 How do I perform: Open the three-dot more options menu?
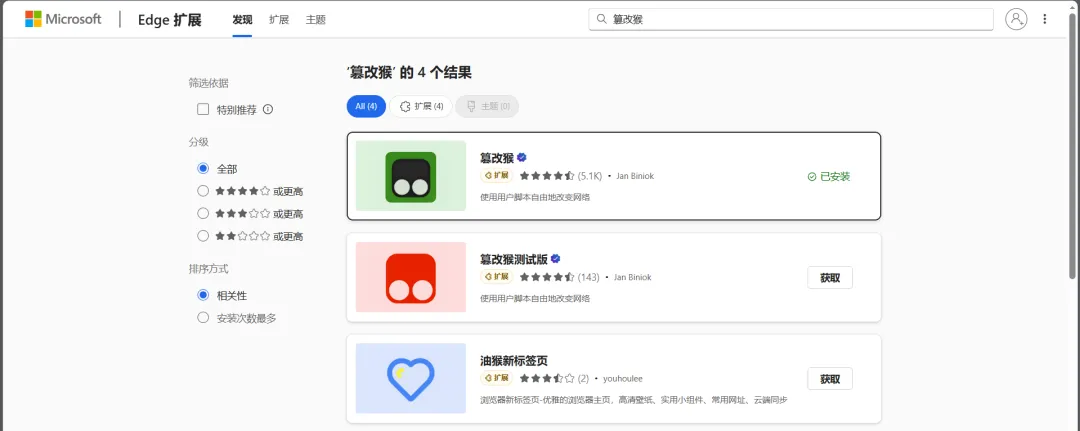tap(1044, 19)
